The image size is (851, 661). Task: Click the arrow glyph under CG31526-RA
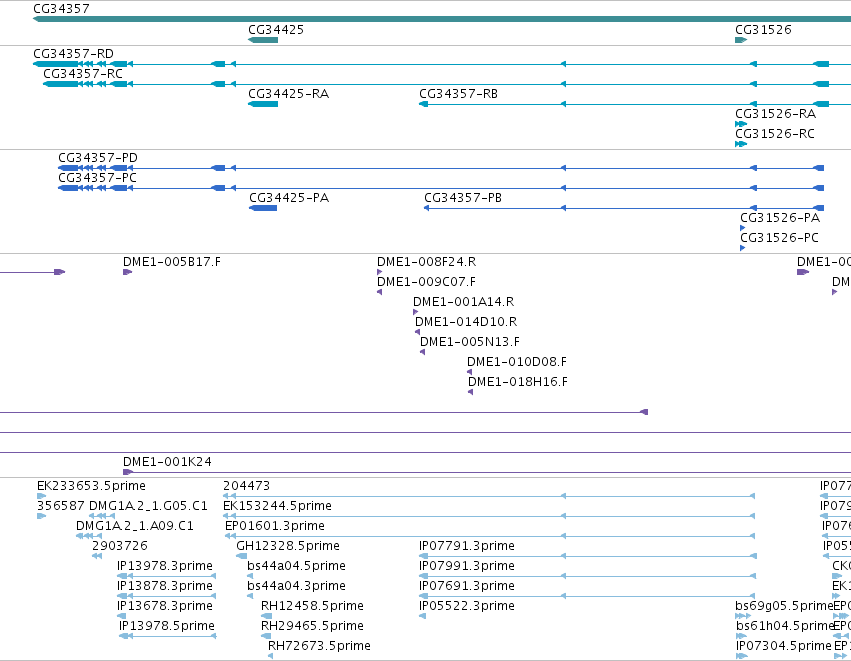(741, 124)
